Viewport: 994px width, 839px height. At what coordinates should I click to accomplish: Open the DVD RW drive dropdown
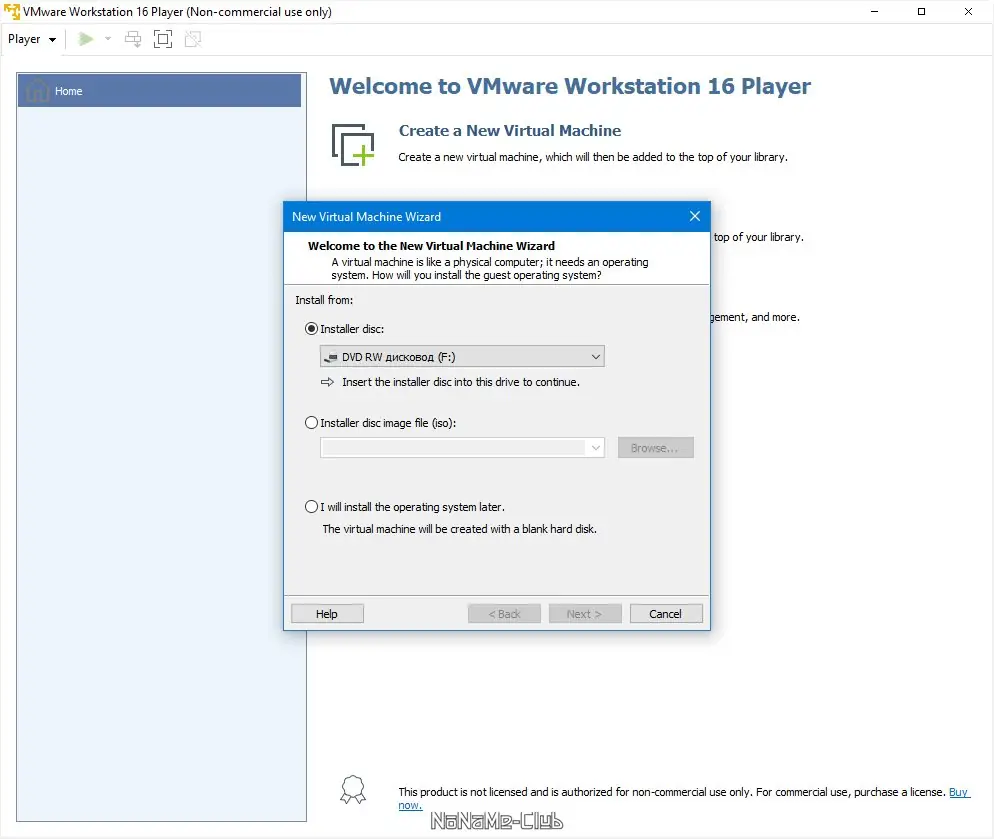point(462,356)
